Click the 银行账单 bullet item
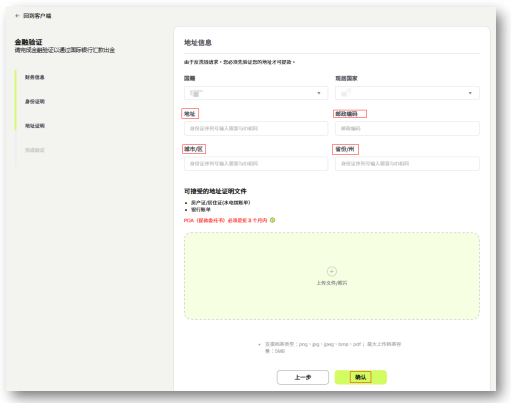The width and height of the screenshot is (511, 403). (x=201, y=210)
